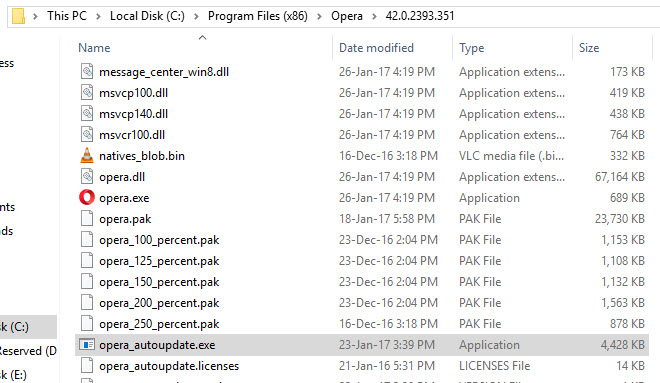Click the msvcr100.dll file icon

point(87,135)
